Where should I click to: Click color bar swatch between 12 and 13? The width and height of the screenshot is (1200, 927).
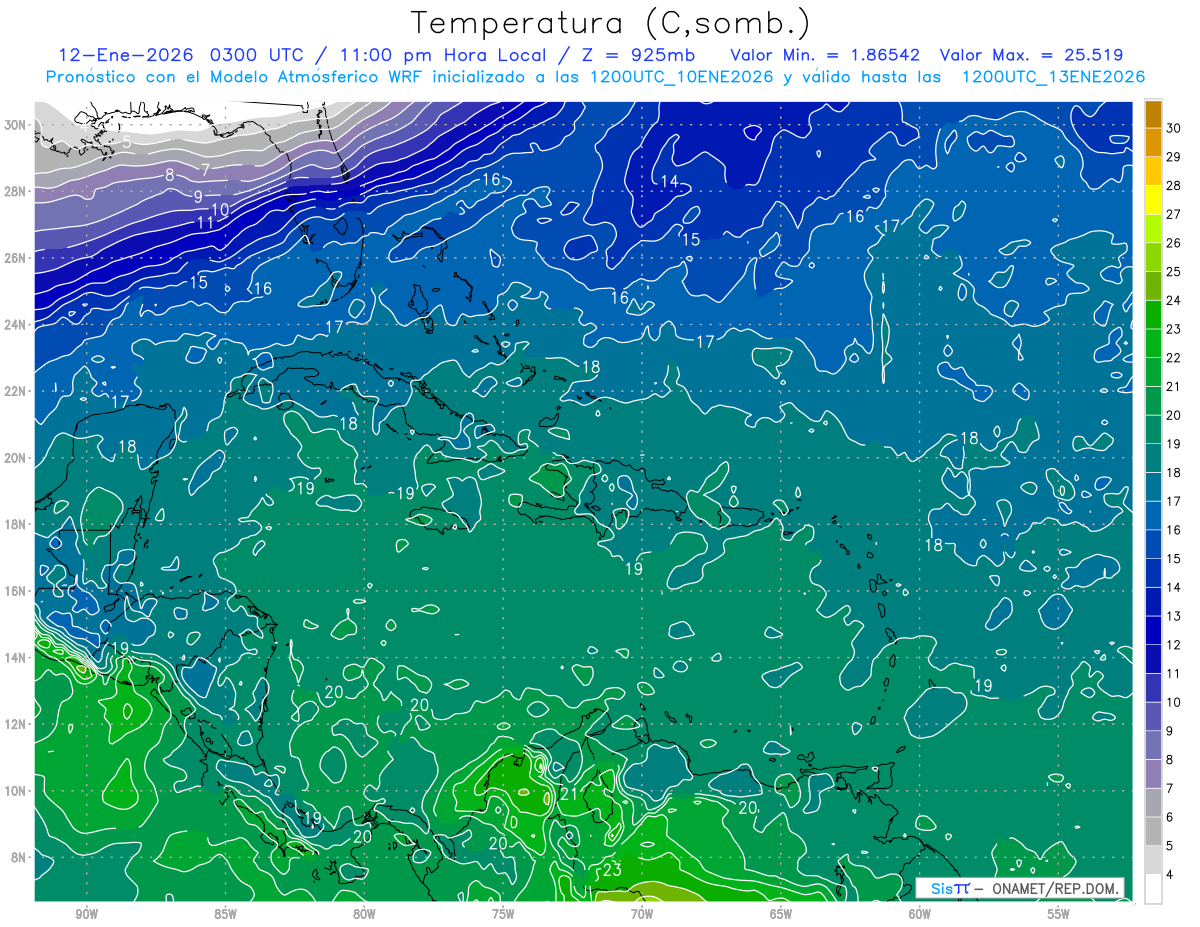pyautogui.click(x=1153, y=630)
